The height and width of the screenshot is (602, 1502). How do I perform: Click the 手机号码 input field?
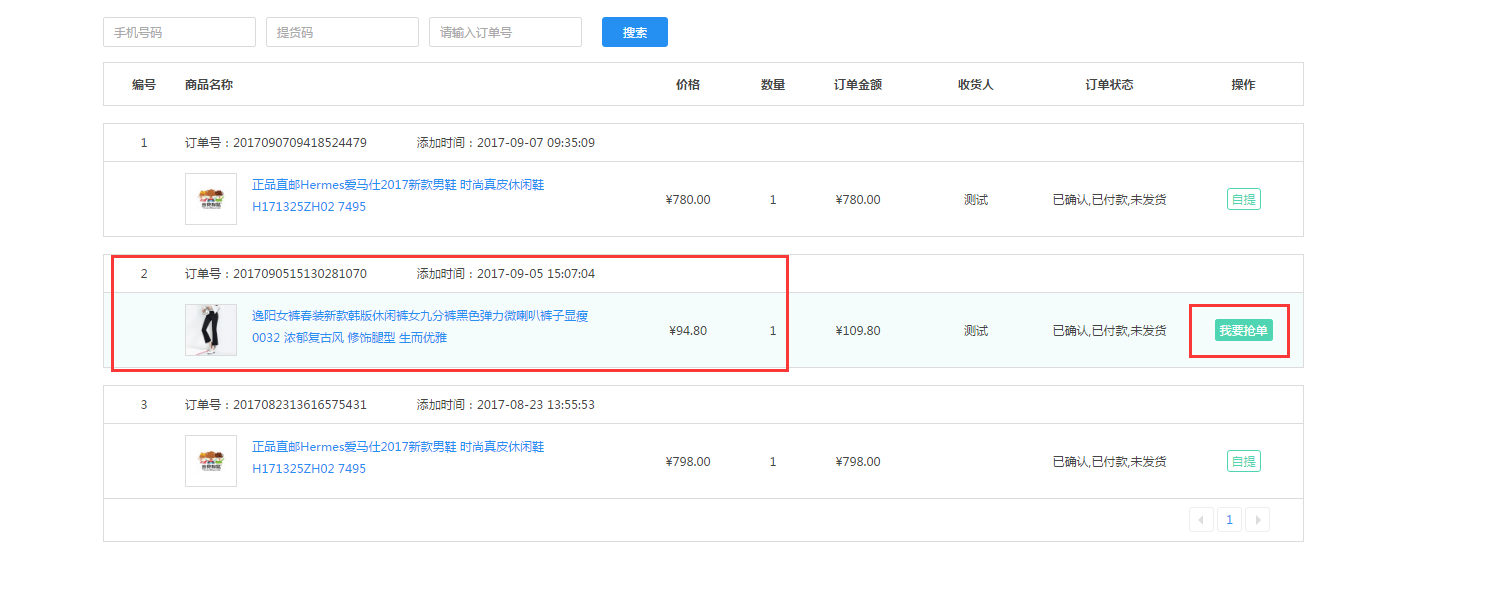coord(179,32)
